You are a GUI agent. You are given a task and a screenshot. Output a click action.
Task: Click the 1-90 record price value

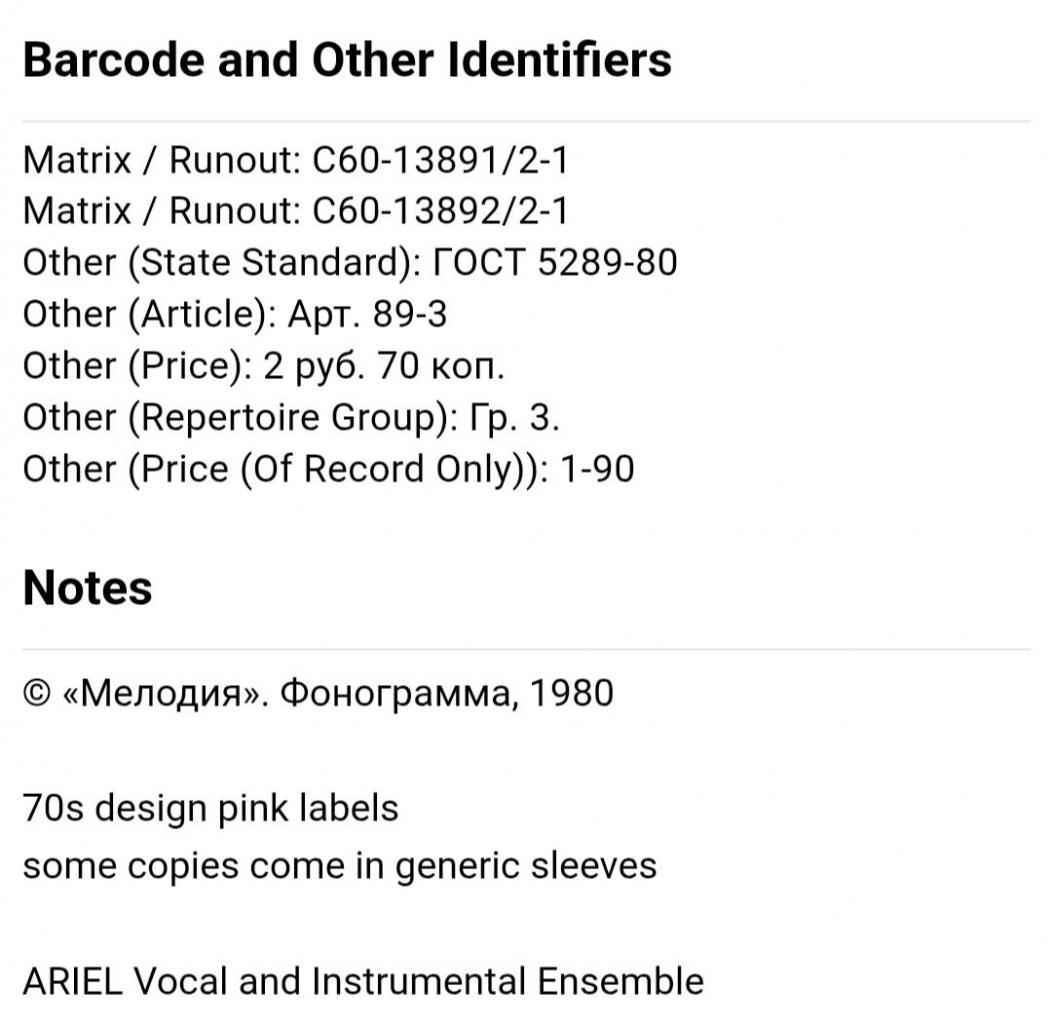597,468
